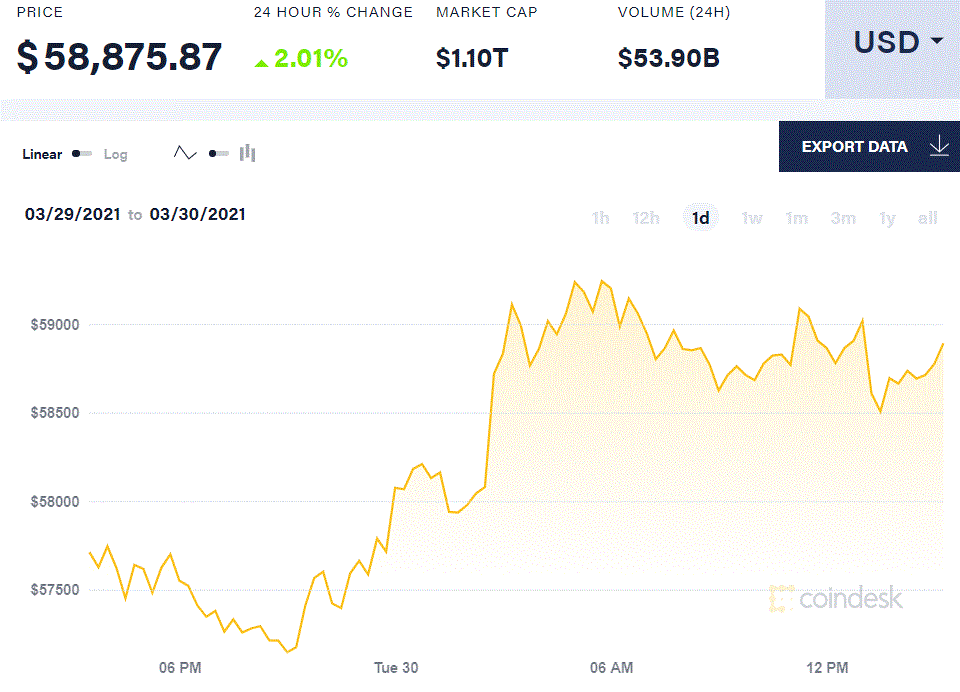The height and width of the screenshot is (692, 960).
Task: Click the coindesk logo
Action: (x=837, y=600)
